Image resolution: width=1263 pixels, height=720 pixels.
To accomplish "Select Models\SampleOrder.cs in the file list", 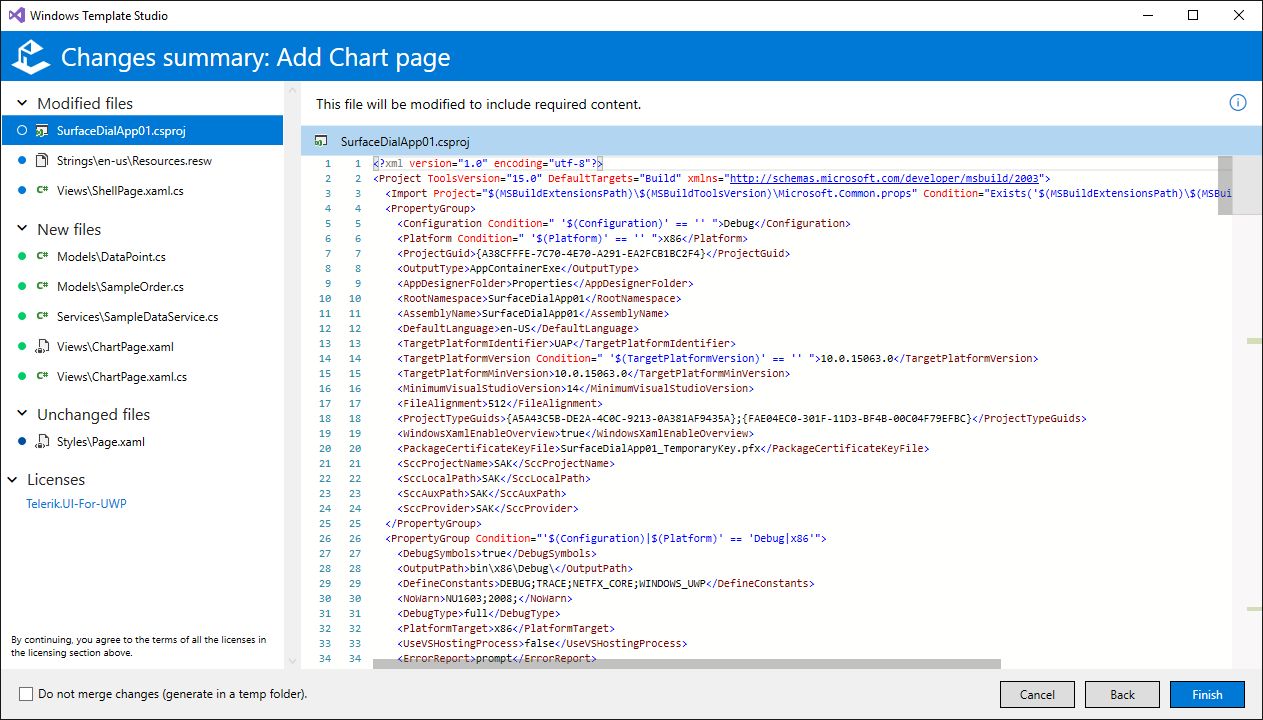I will point(120,286).
